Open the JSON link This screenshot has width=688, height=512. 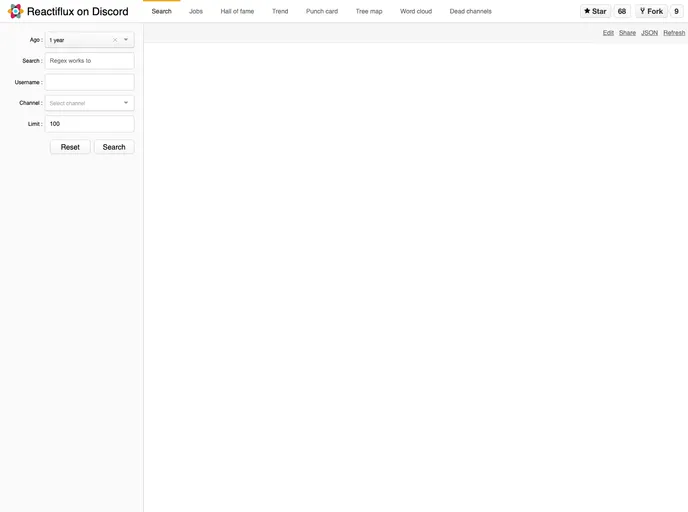coord(649,33)
